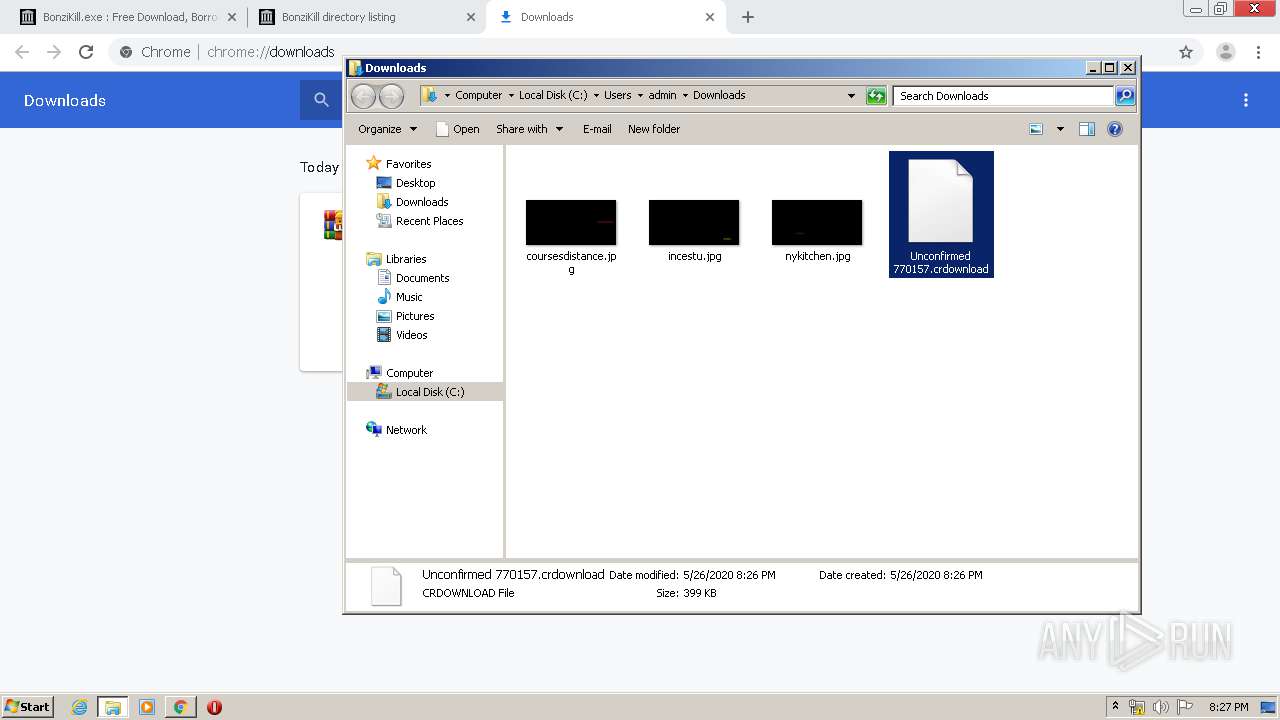
Task: Click the Downloads breadcrumb segment
Action: (719, 96)
